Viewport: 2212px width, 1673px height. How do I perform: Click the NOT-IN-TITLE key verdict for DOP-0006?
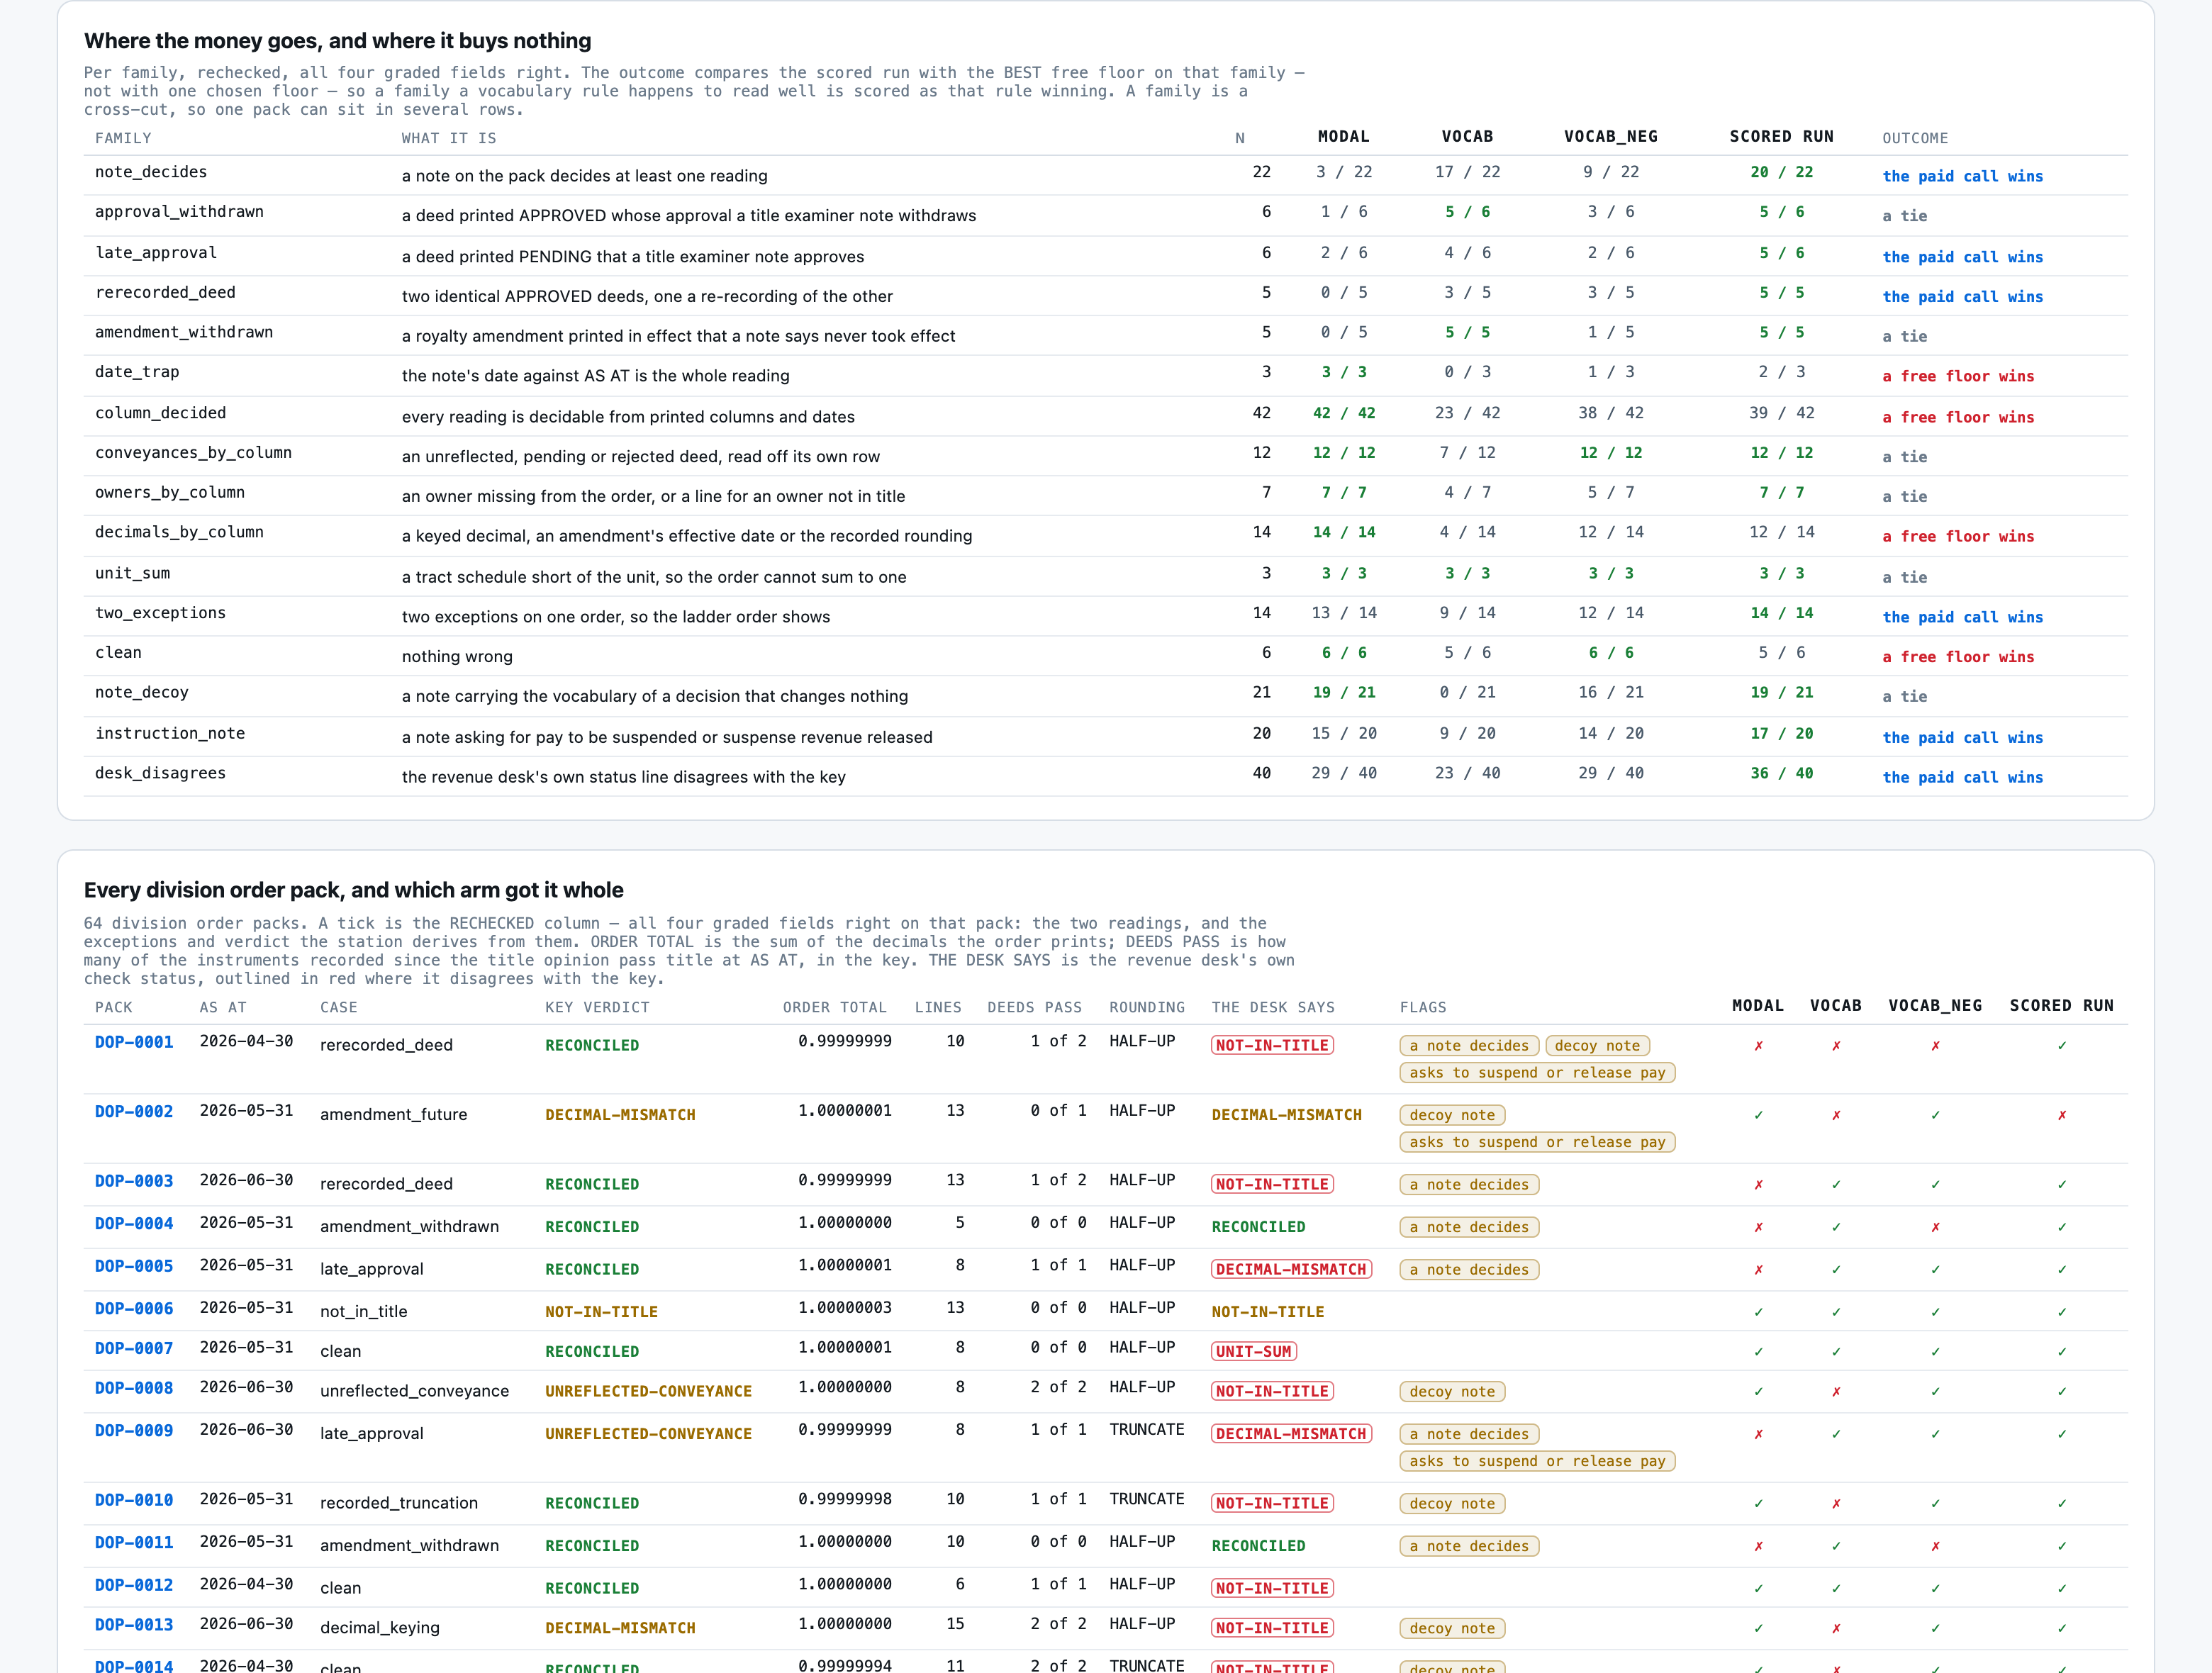click(601, 1311)
